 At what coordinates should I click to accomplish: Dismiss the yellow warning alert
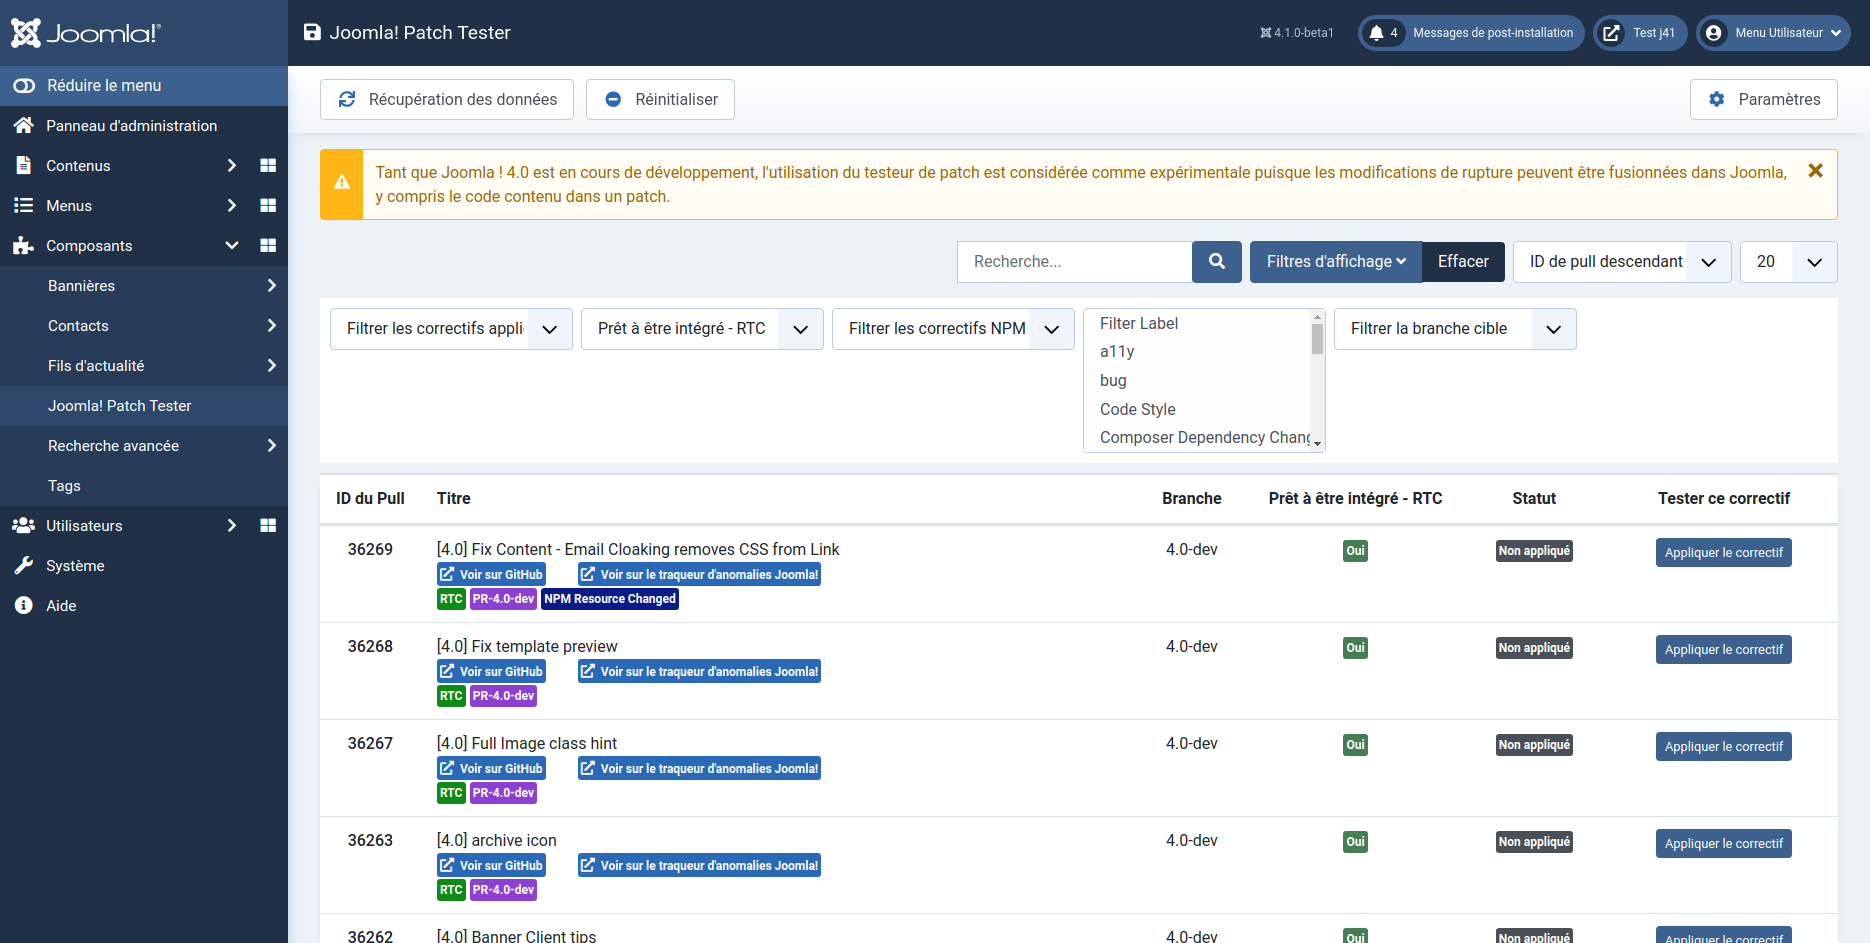(x=1816, y=171)
